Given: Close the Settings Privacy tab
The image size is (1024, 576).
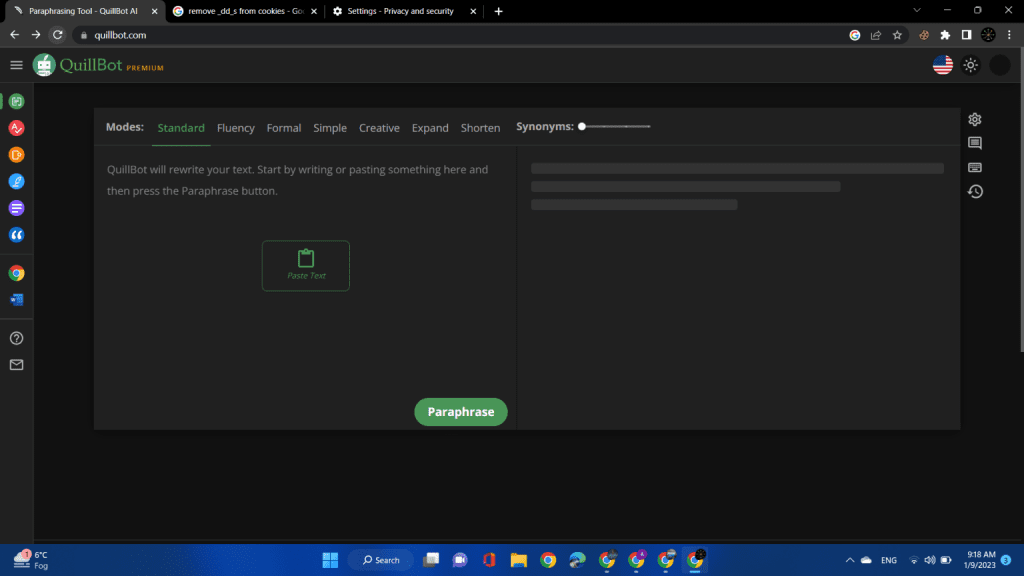Looking at the screenshot, I should [473, 11].
